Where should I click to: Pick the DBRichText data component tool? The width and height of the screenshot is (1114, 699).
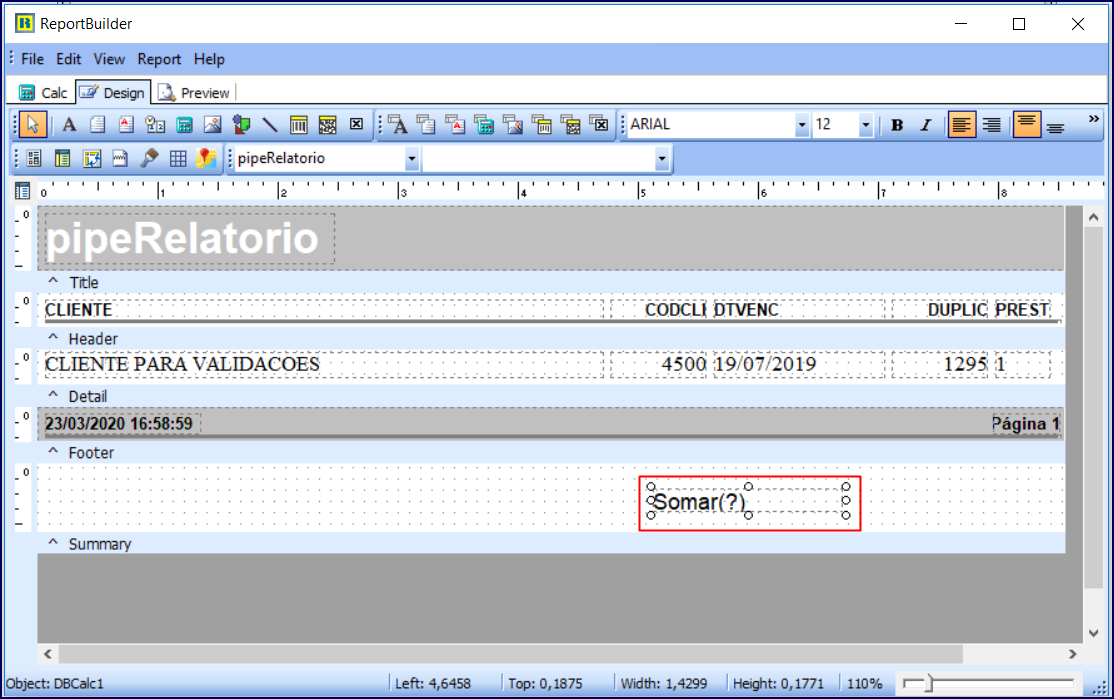point(455,125)
